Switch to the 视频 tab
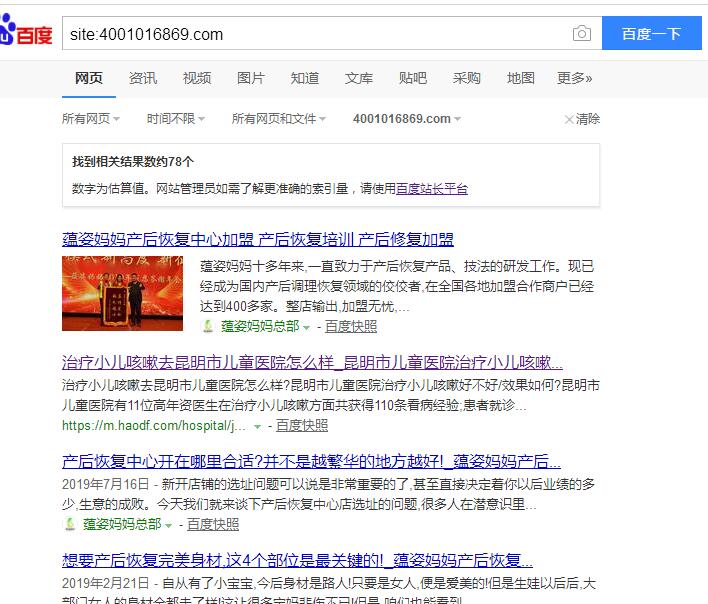708x604 pixels. (197, 78)
